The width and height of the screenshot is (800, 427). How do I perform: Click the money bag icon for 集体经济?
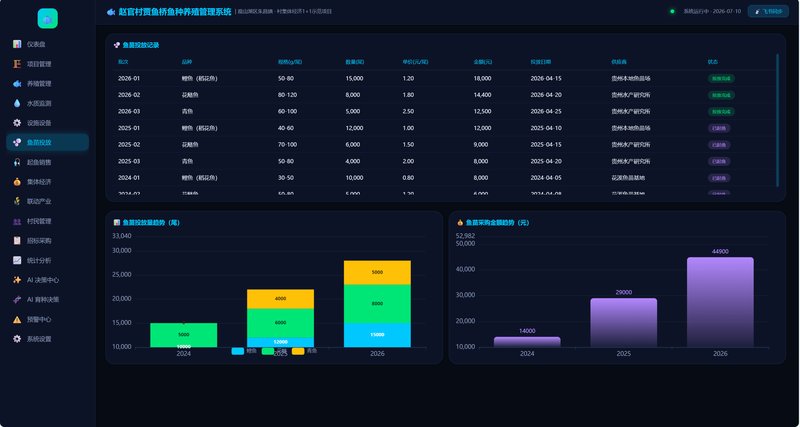(x=17, y=182)
